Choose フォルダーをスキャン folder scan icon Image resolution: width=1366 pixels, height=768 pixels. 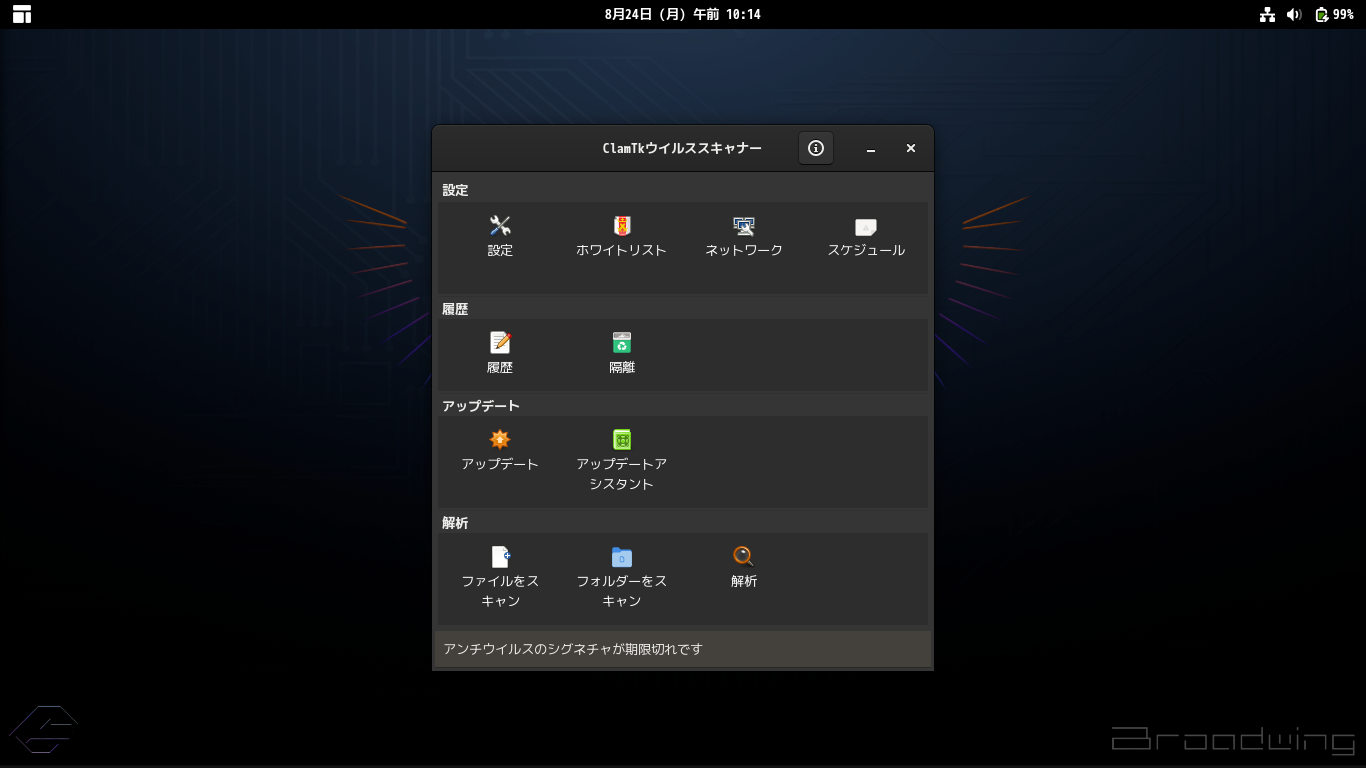pos(622,557)
